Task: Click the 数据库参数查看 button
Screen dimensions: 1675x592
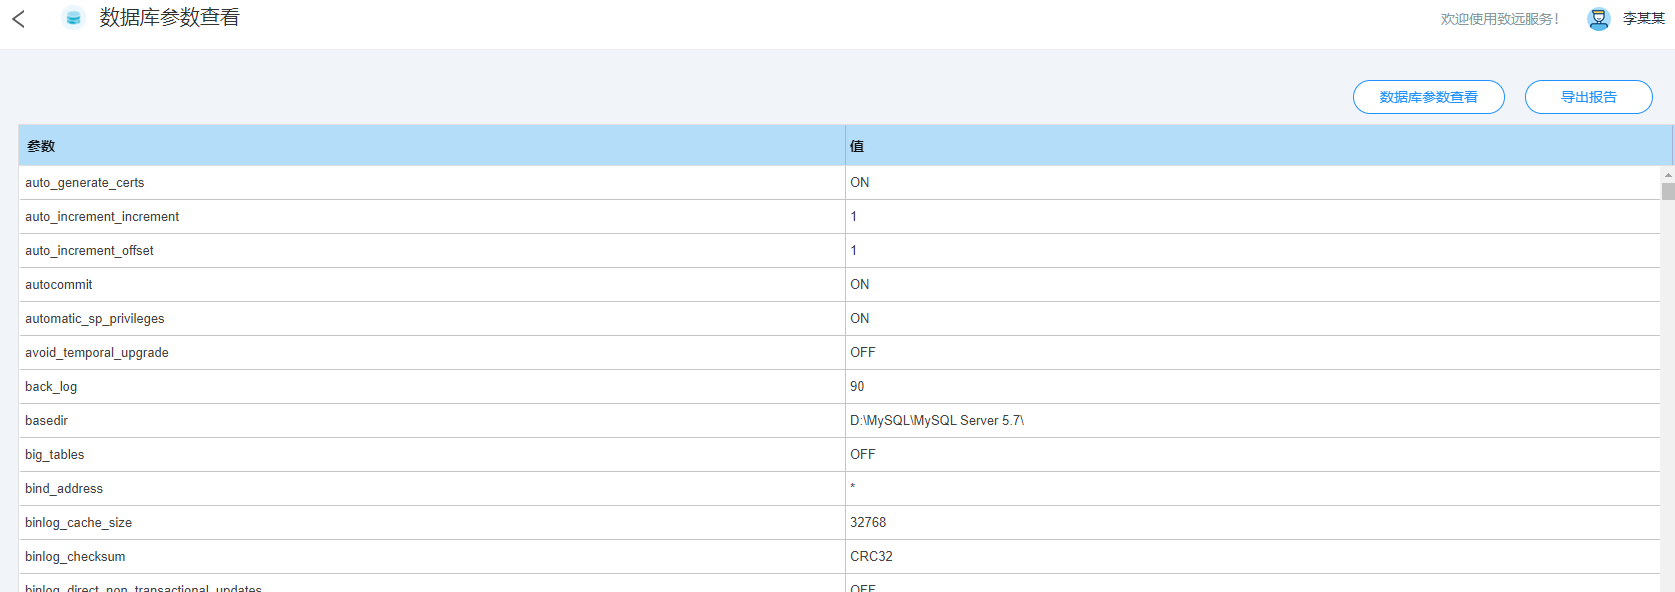Action: (x=1428, y=97)
